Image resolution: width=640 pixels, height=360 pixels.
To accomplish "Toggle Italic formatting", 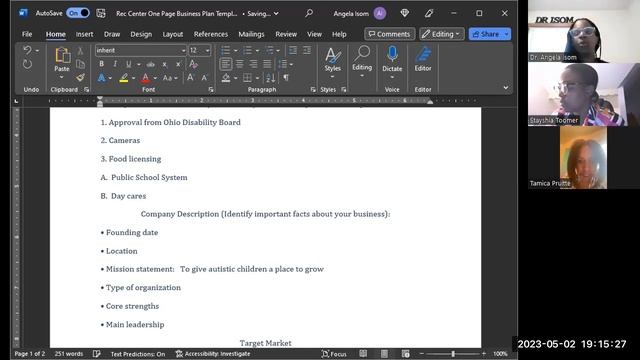I will click(x=115, y=64).
